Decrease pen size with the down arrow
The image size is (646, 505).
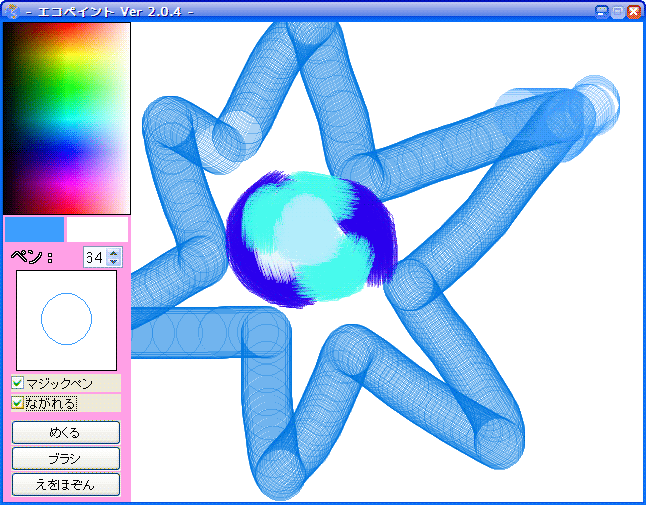[x=114, y=262]
